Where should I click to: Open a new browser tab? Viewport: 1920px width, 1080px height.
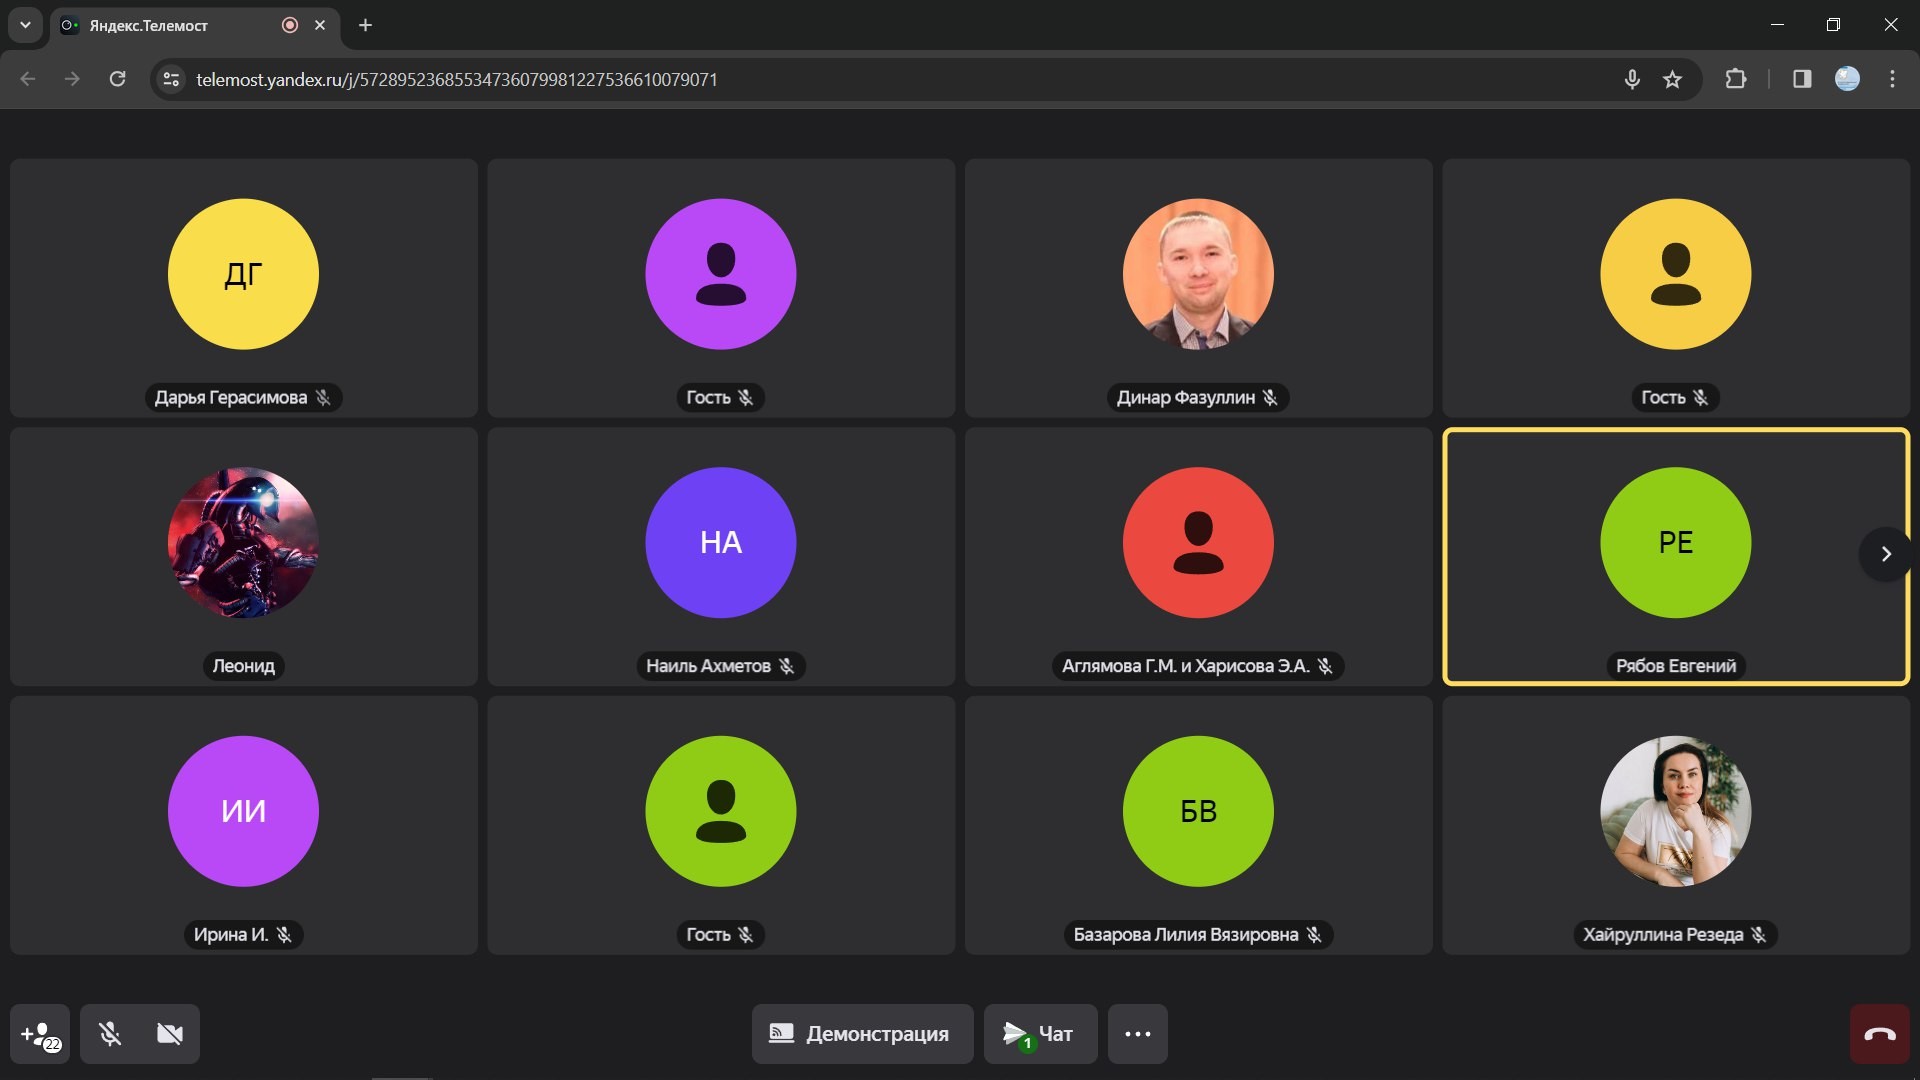pos(365,25)
